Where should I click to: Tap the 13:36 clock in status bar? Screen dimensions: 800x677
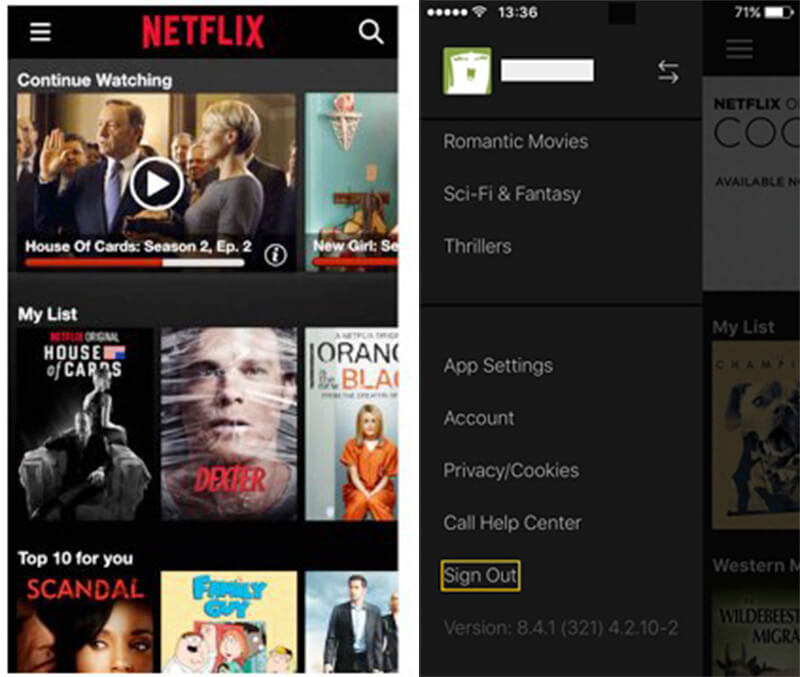point(518,12)
